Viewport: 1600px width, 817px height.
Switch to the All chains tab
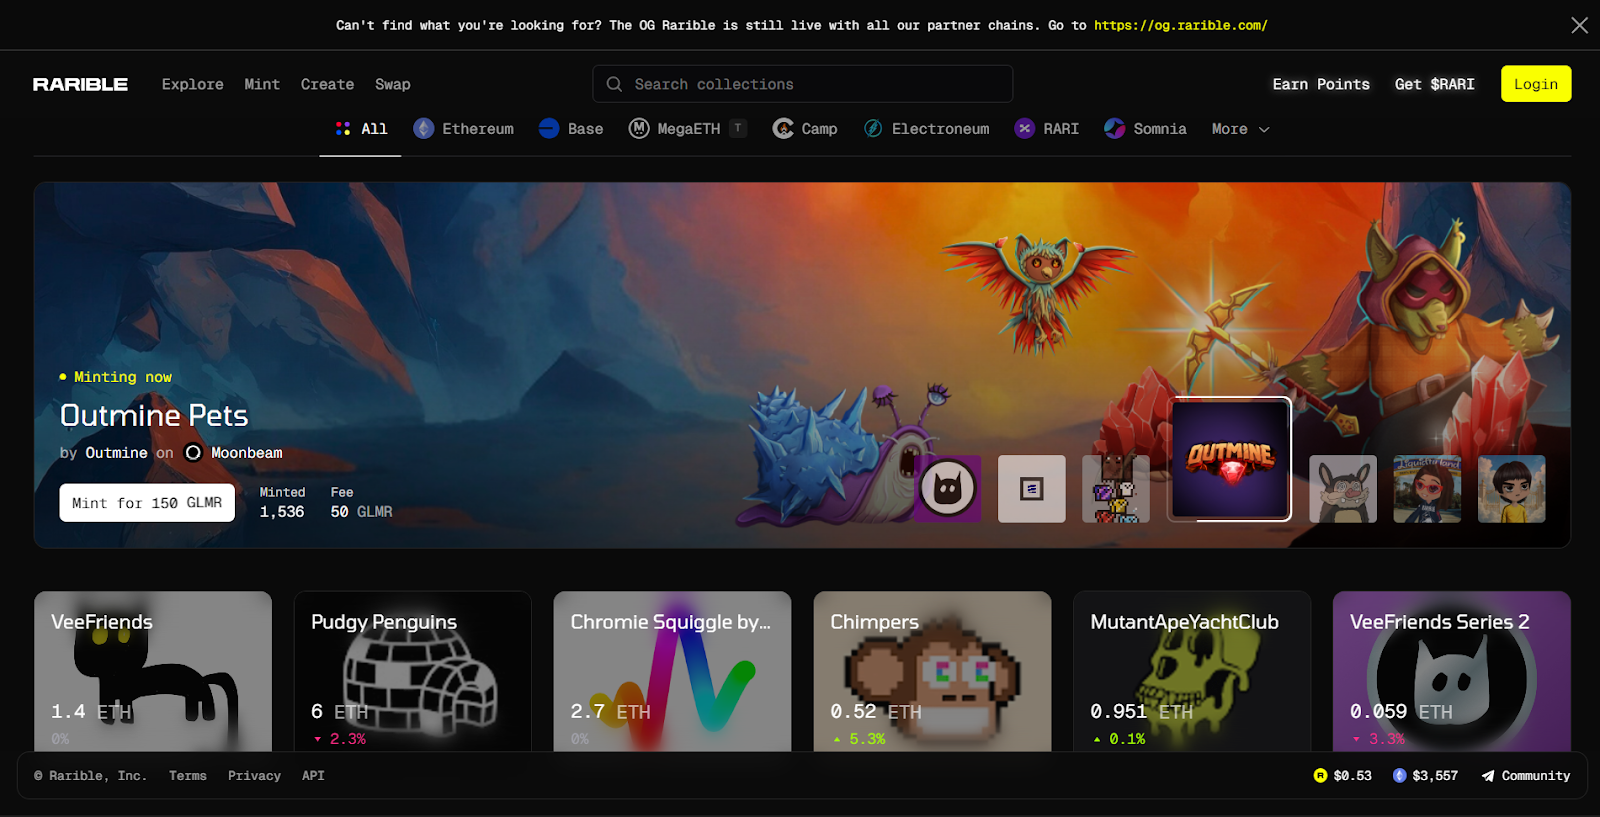[x=361, y=129]
